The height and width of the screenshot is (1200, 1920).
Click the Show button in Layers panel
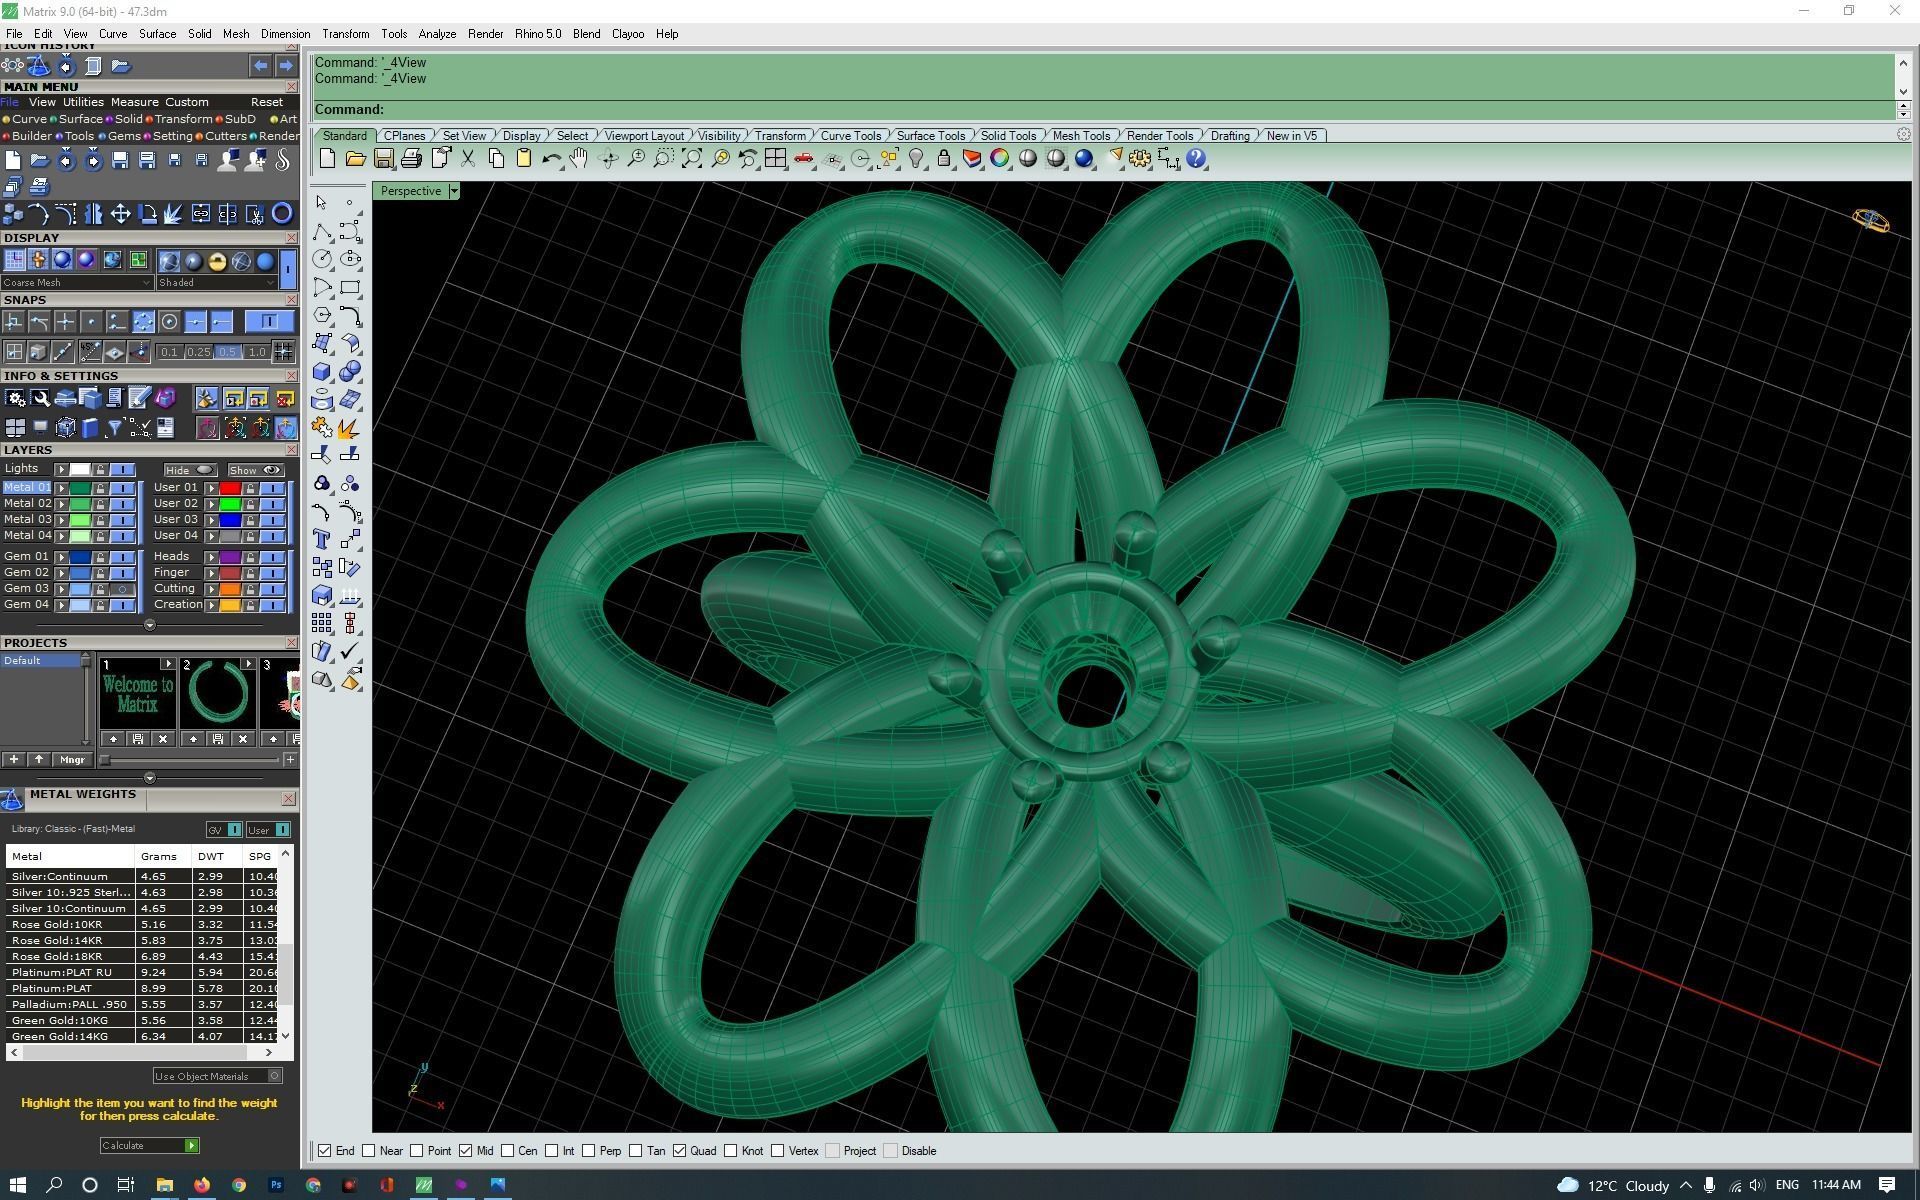coord(255,470)
